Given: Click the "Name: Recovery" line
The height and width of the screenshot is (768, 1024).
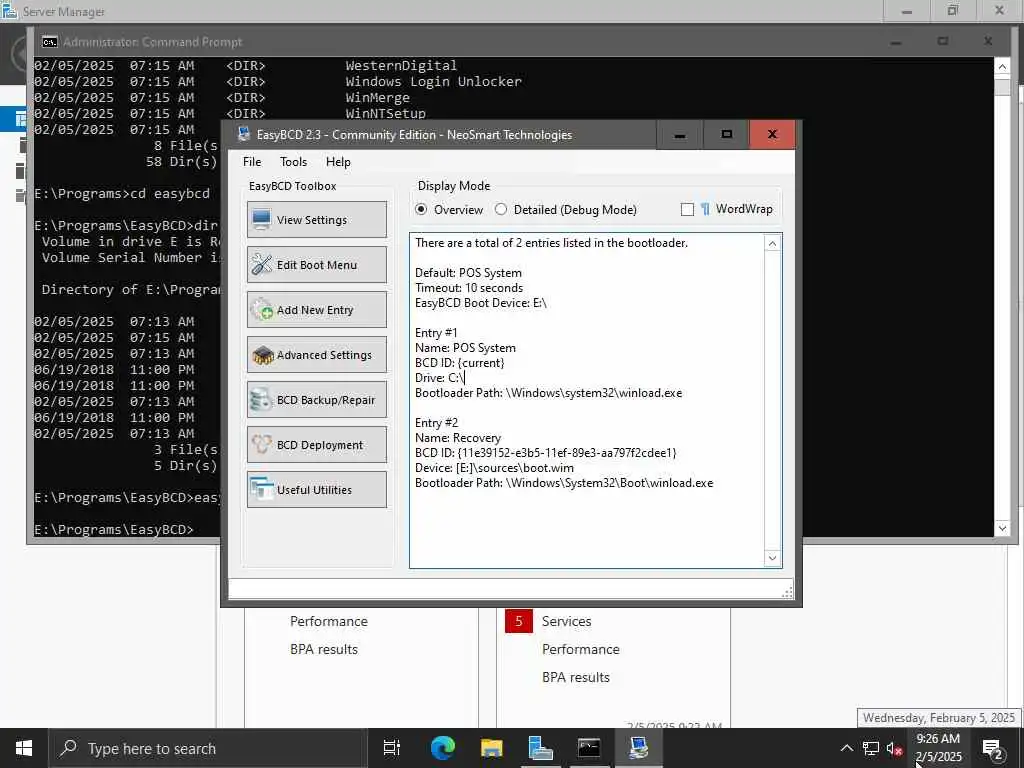Looking at the screenshot, I should pos(458,438).
